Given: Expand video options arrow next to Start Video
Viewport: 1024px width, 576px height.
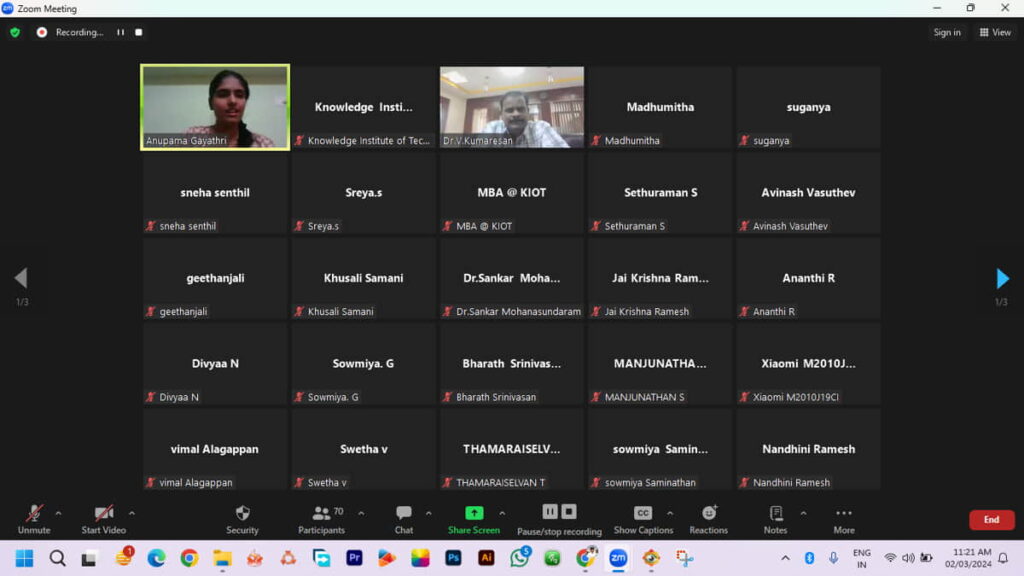Looking at the screenshot, I should 132,513.
